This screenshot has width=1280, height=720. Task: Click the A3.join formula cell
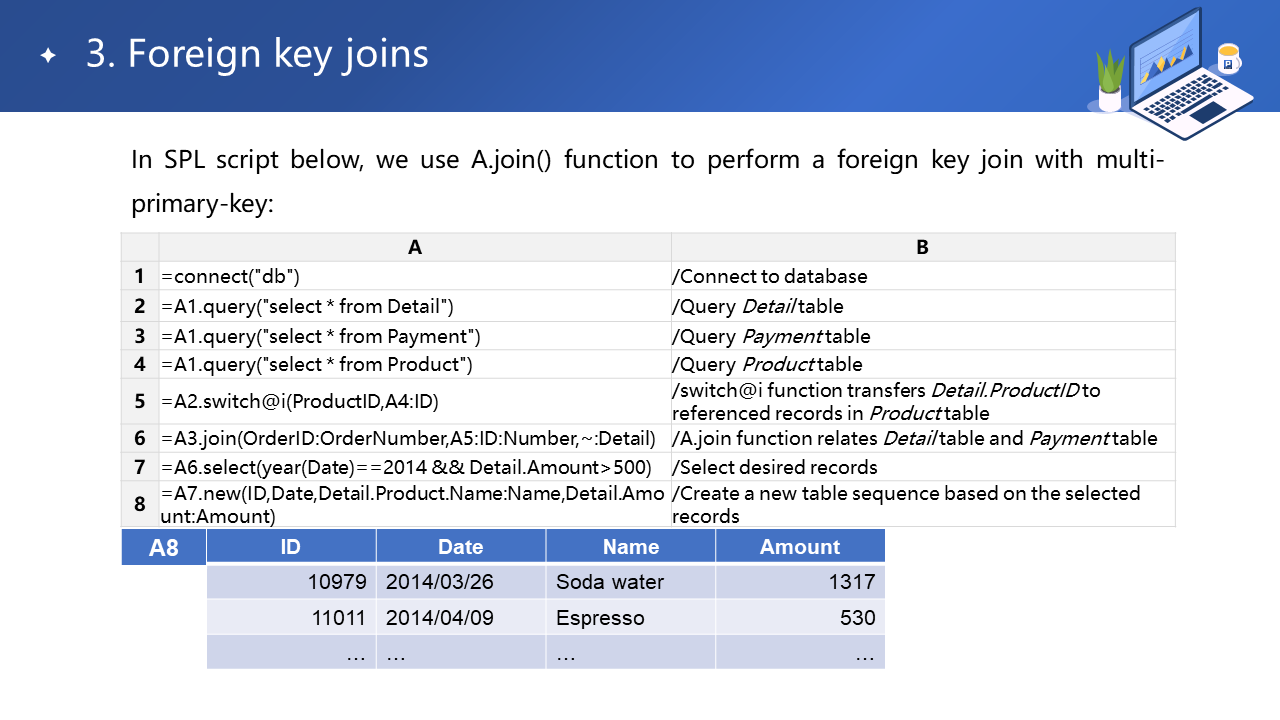click(415, 438)
